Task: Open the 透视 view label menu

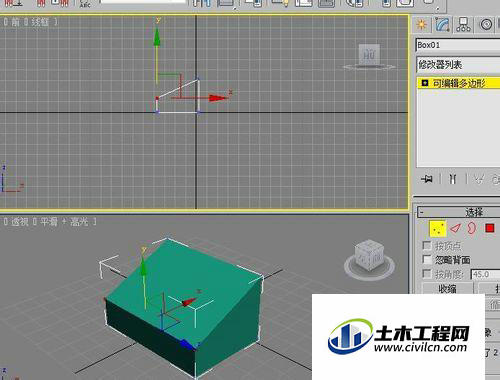Action: coord(20,222)
